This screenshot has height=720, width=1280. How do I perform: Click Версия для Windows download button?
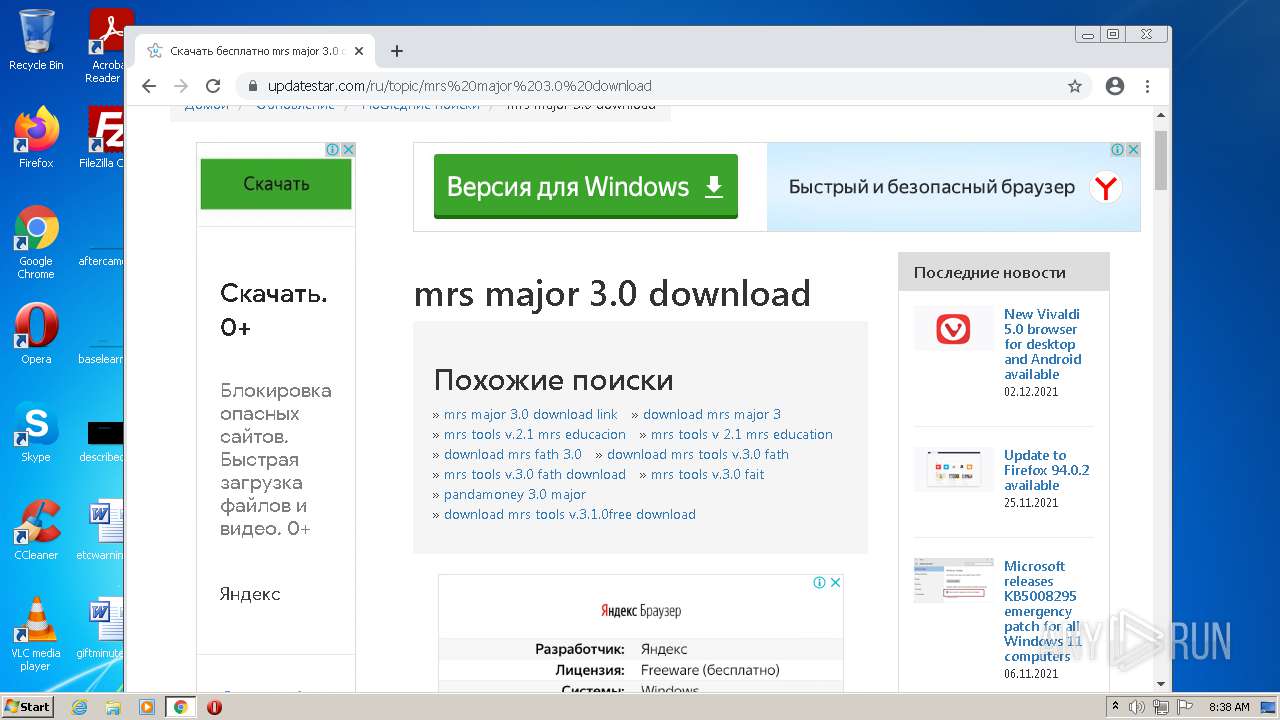pyautogui.click(x=585, y=187)
